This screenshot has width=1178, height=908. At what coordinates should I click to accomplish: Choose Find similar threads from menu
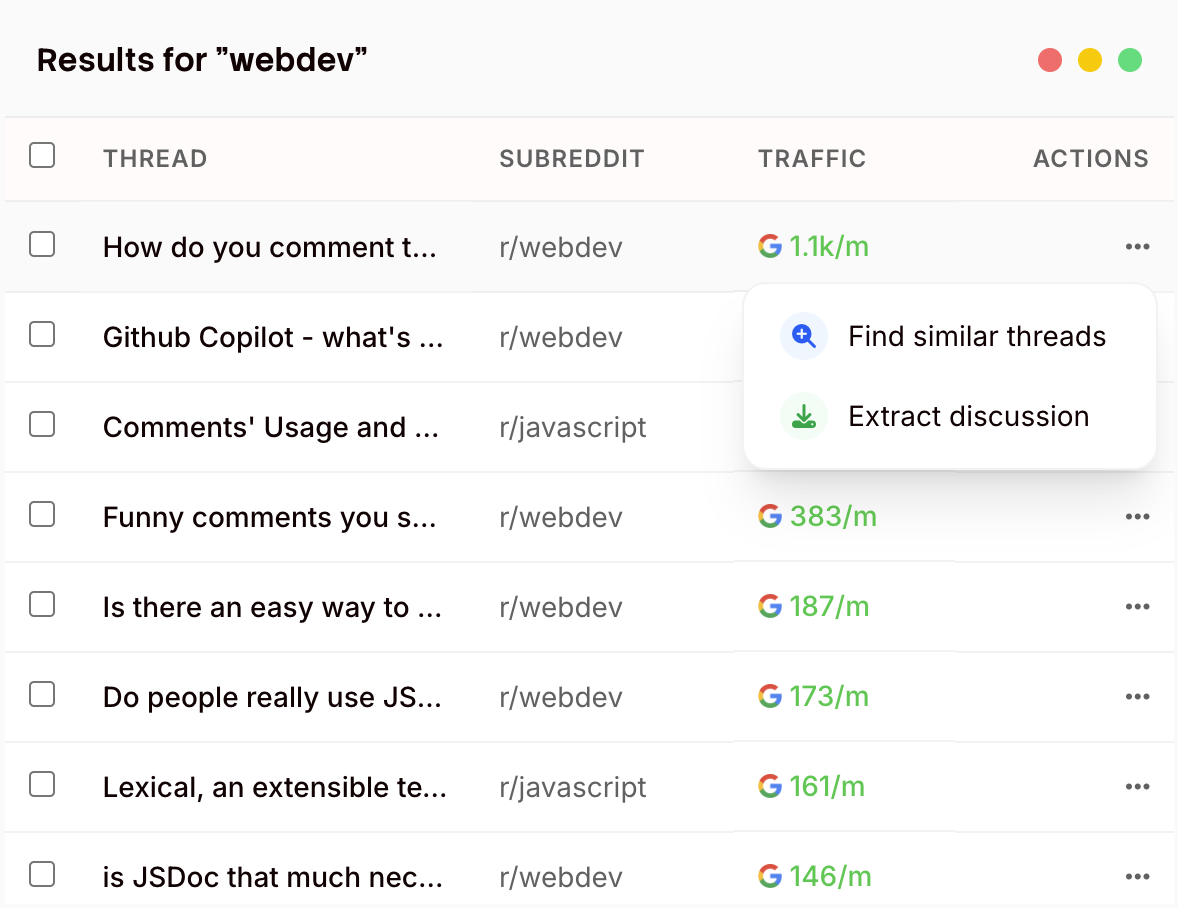[976, 336]
